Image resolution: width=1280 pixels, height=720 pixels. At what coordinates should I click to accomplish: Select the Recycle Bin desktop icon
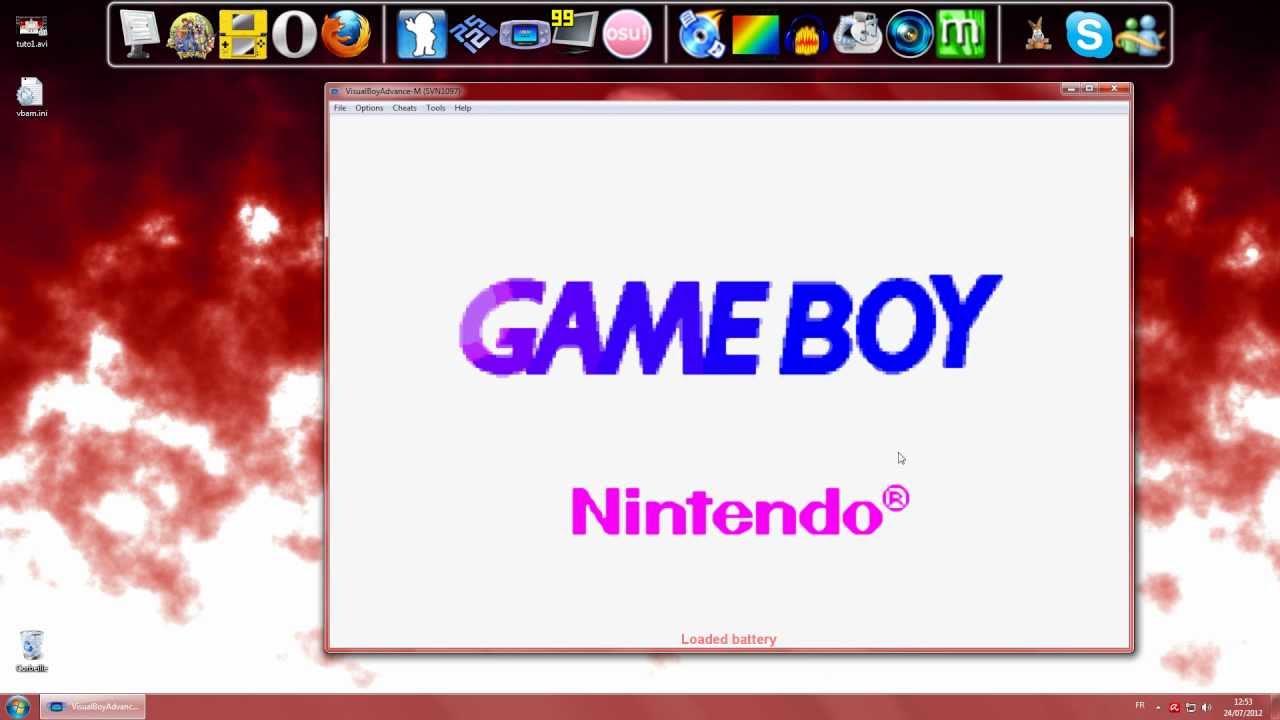pos(31,652)
